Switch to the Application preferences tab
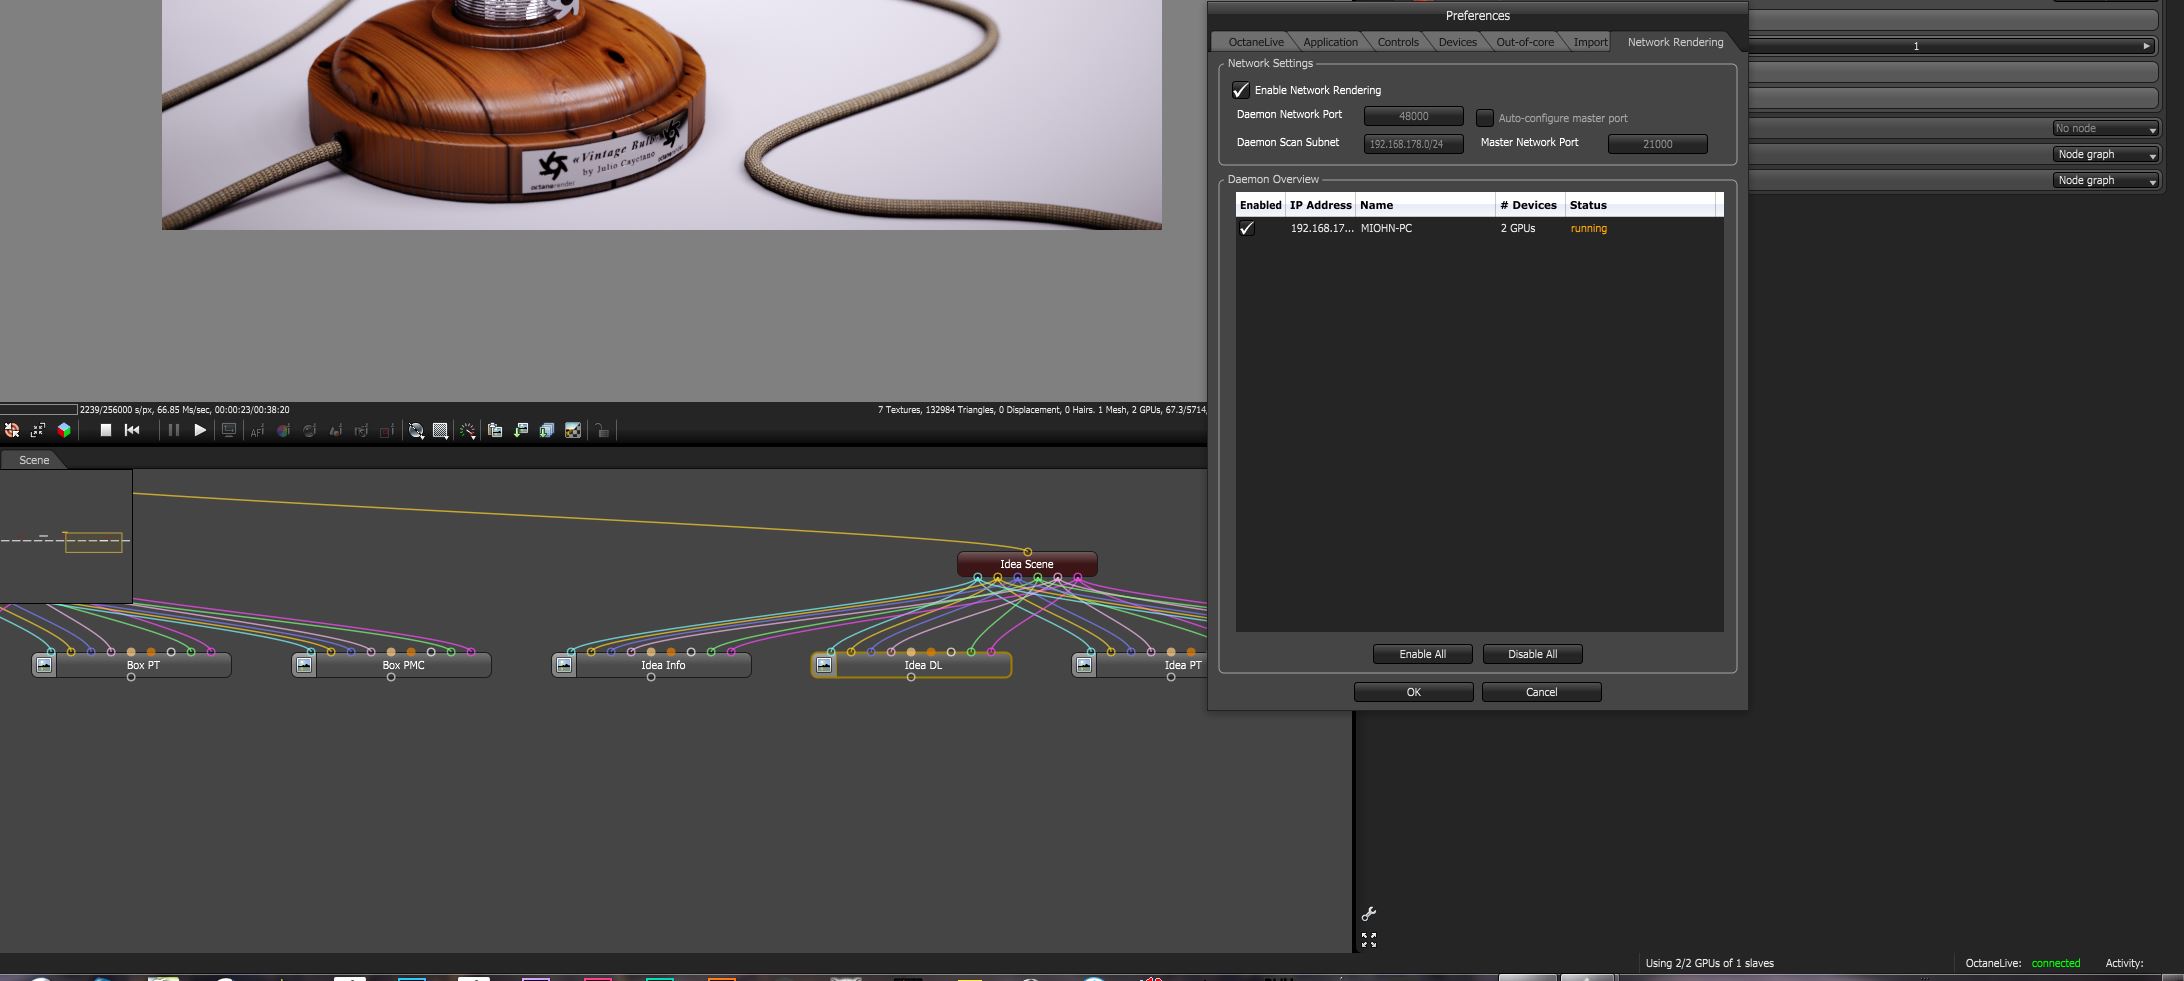The width and height of the screenshot is (2184, 981). point(1330,42)
